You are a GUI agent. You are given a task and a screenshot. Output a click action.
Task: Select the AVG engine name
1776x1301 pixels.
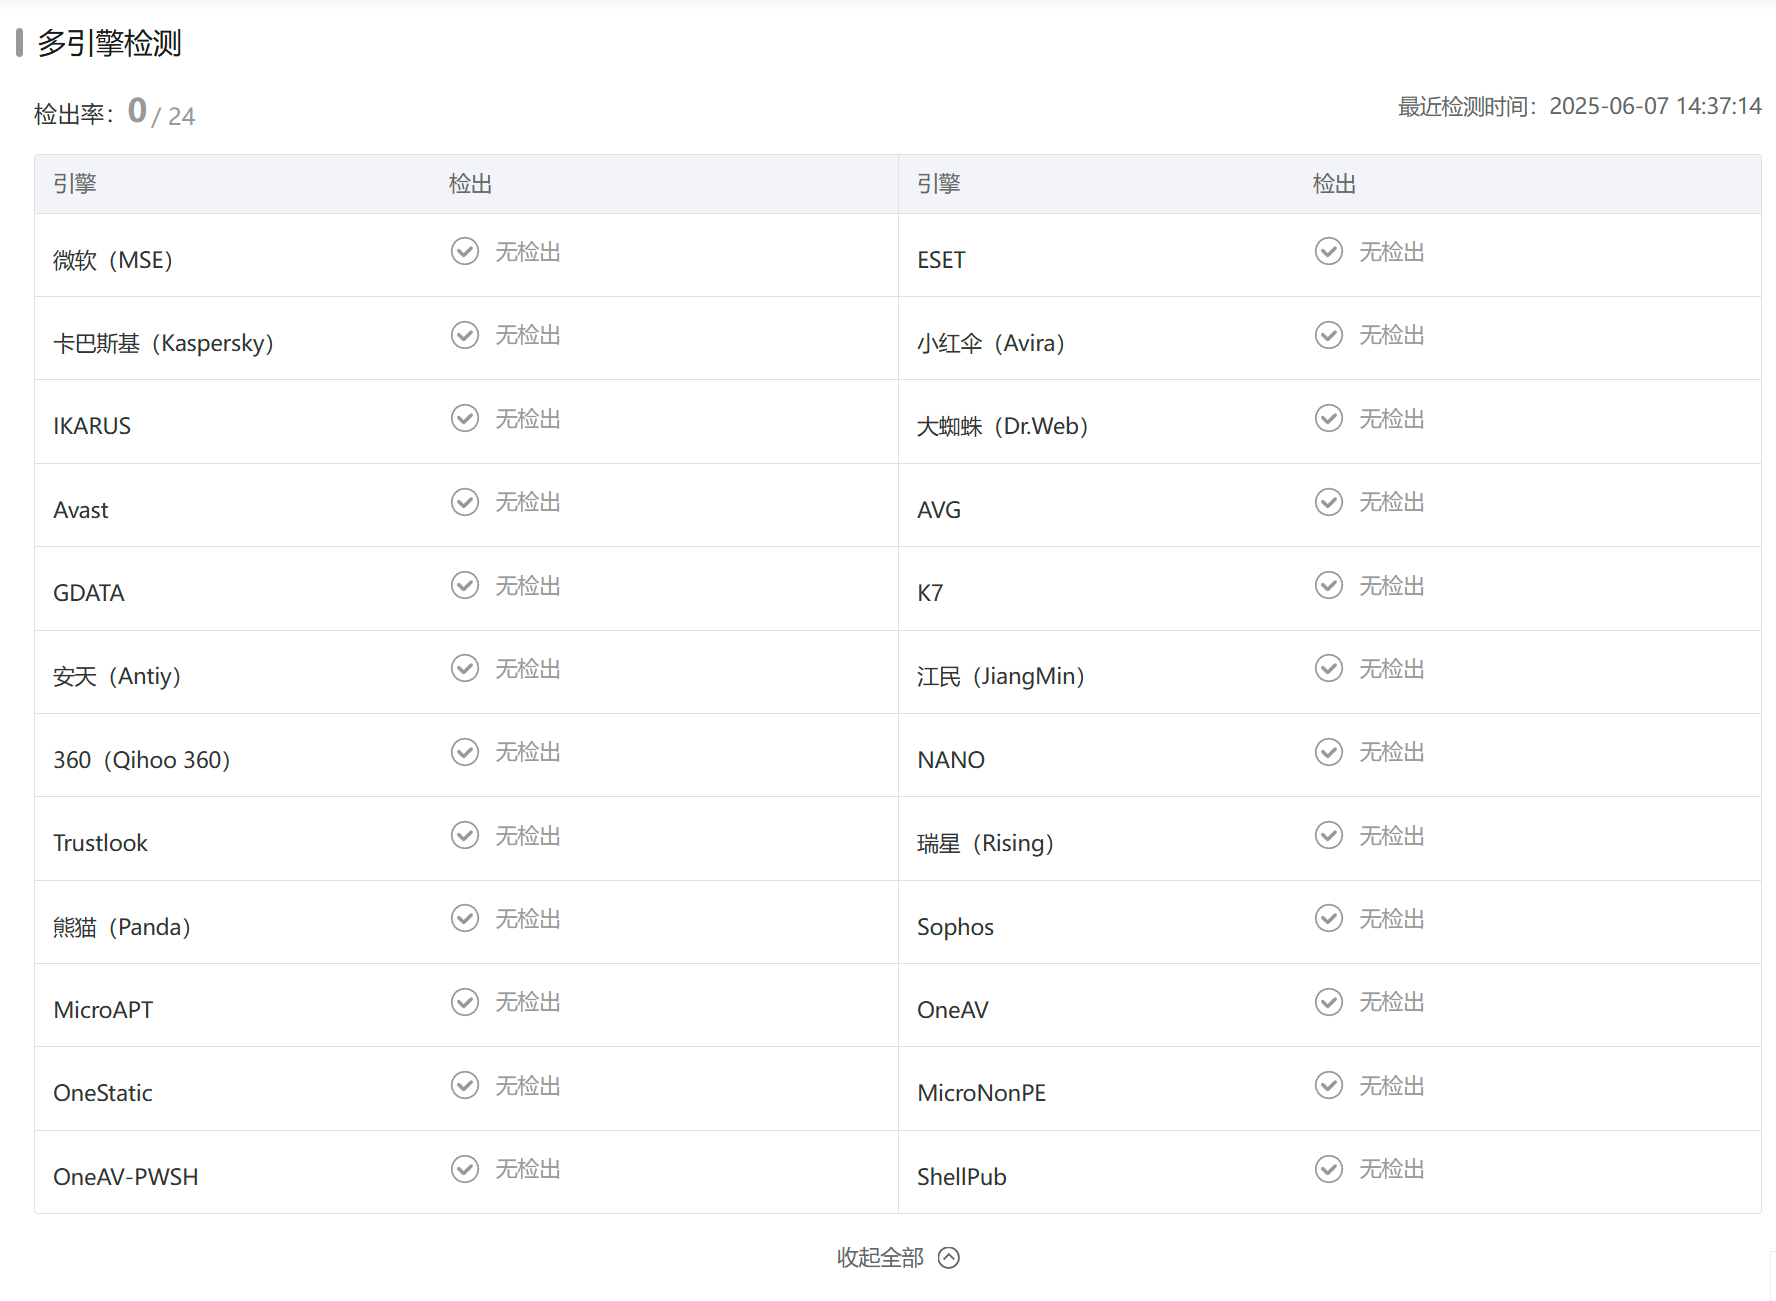[x=939, y=510]
